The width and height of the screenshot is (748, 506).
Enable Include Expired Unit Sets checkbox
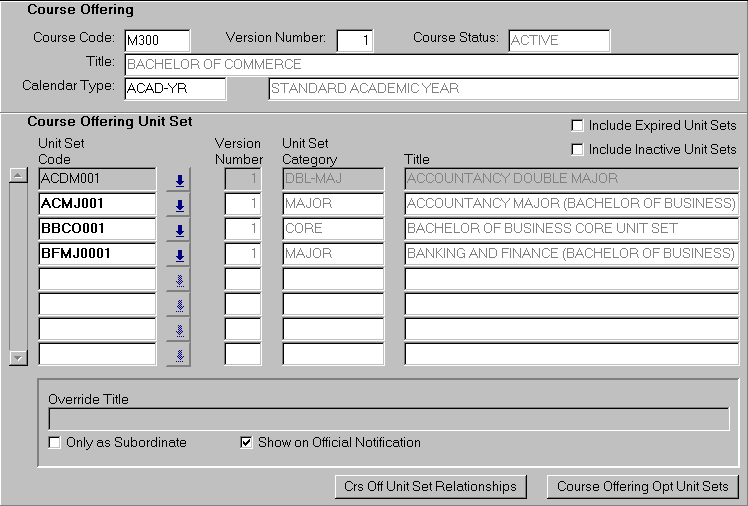click(x=577, y=126)
